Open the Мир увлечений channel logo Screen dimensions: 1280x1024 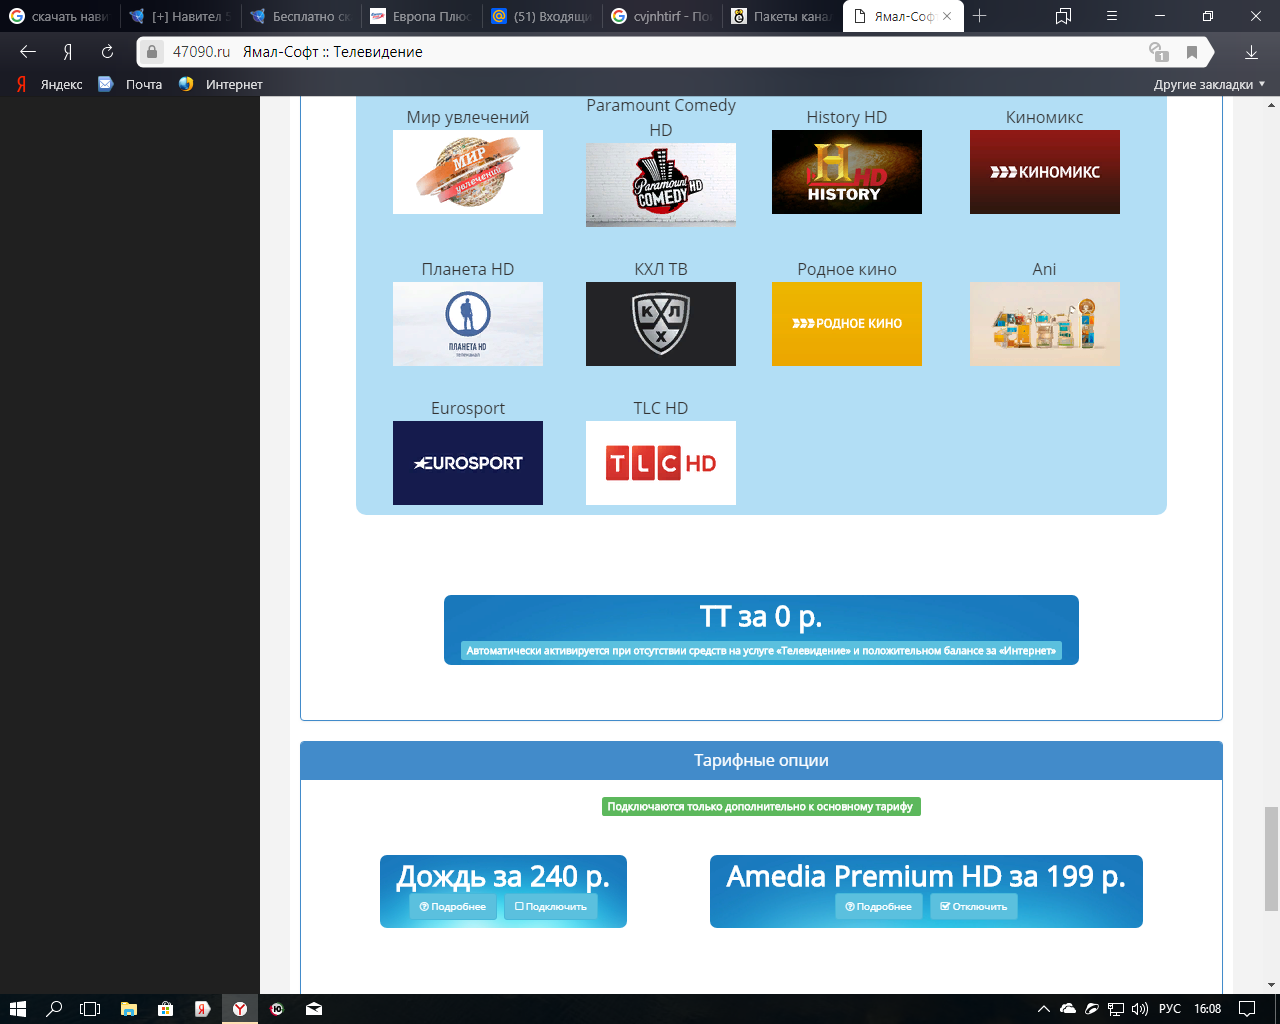pyautogui.click(x=468, y=172)
